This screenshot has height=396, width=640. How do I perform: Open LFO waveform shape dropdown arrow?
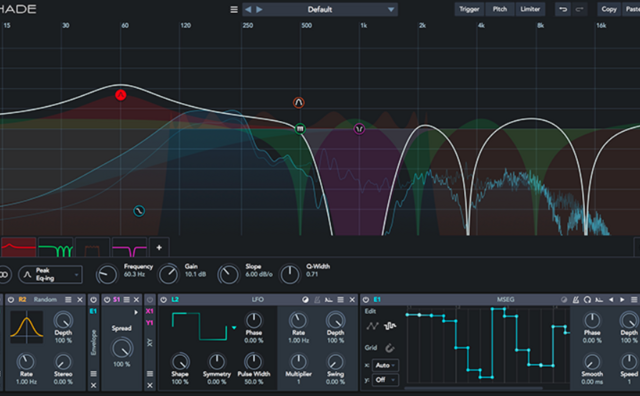(234, 327)
